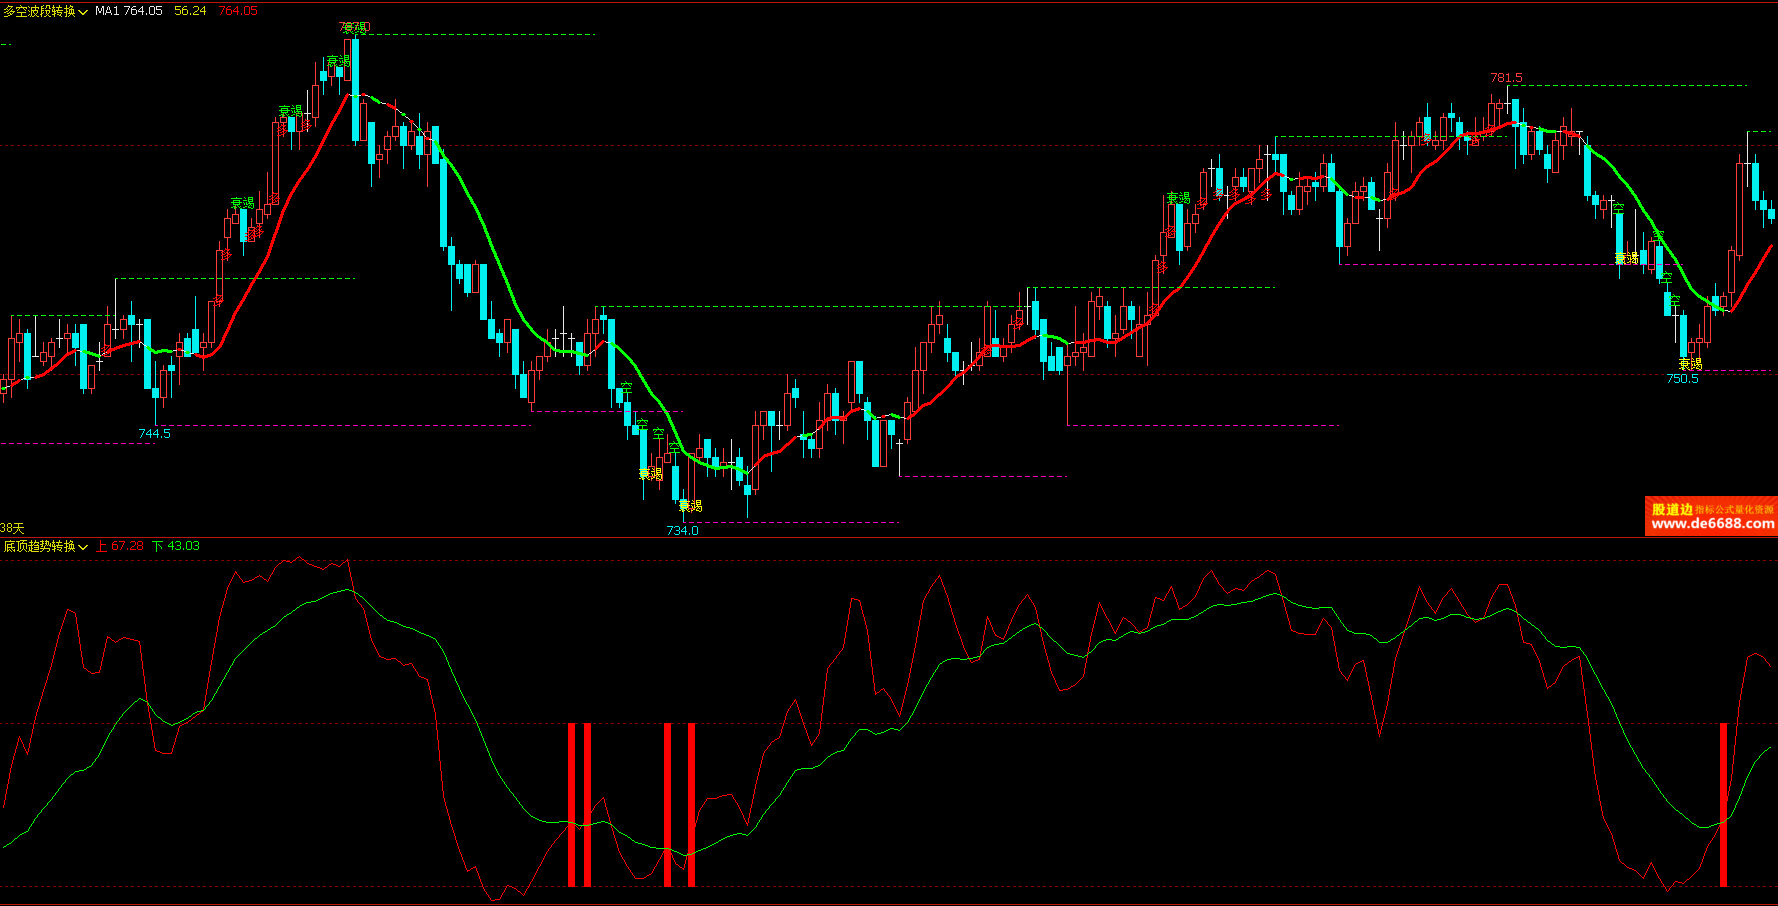Screen dimensions: 1778x906
Task: Click the leftmost red signal bar in lower panel
Action: (572, 805)
